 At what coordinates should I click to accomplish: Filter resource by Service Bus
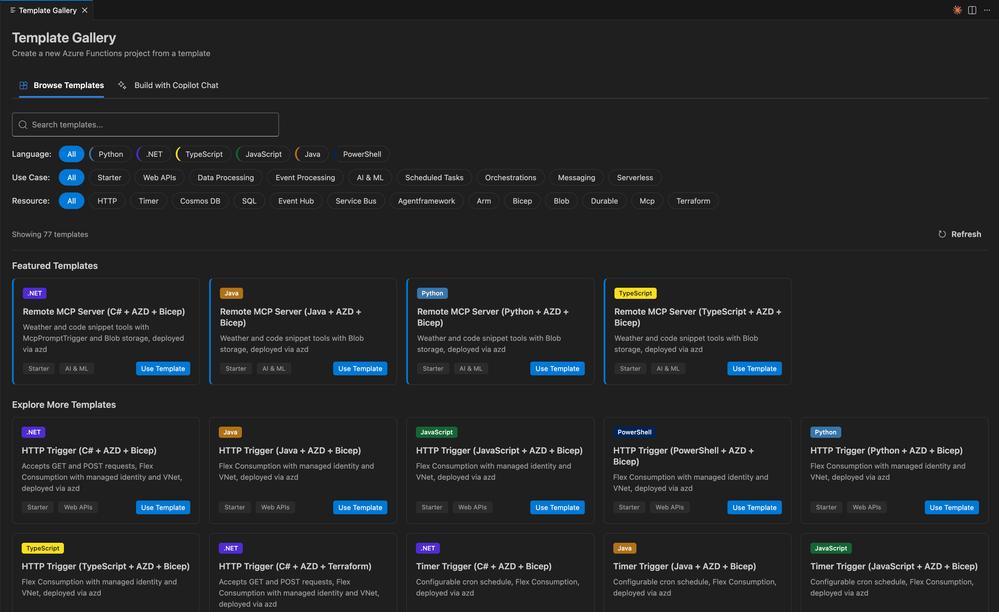356,201
